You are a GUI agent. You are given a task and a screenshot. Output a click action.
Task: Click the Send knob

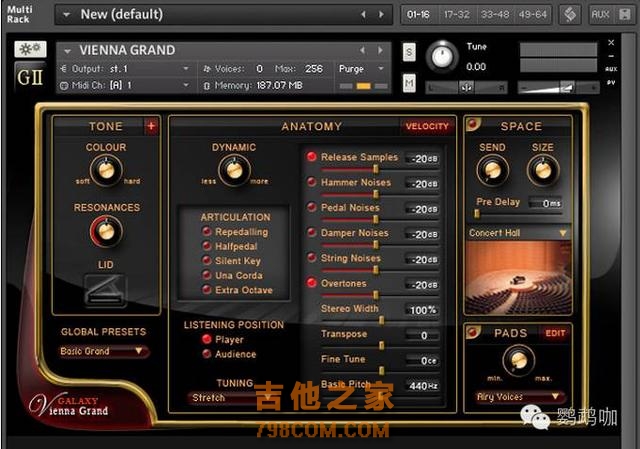(493, 170)
